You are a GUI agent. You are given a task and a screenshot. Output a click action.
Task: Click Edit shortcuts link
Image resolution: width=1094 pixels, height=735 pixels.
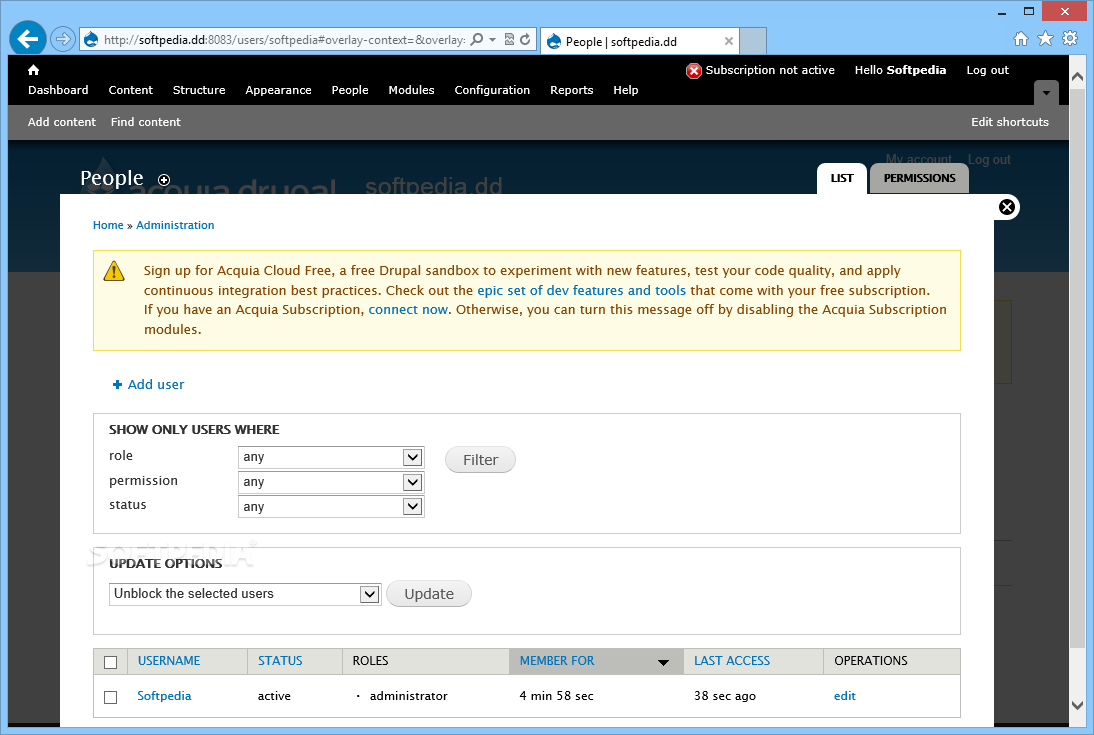click(1010, 122)
